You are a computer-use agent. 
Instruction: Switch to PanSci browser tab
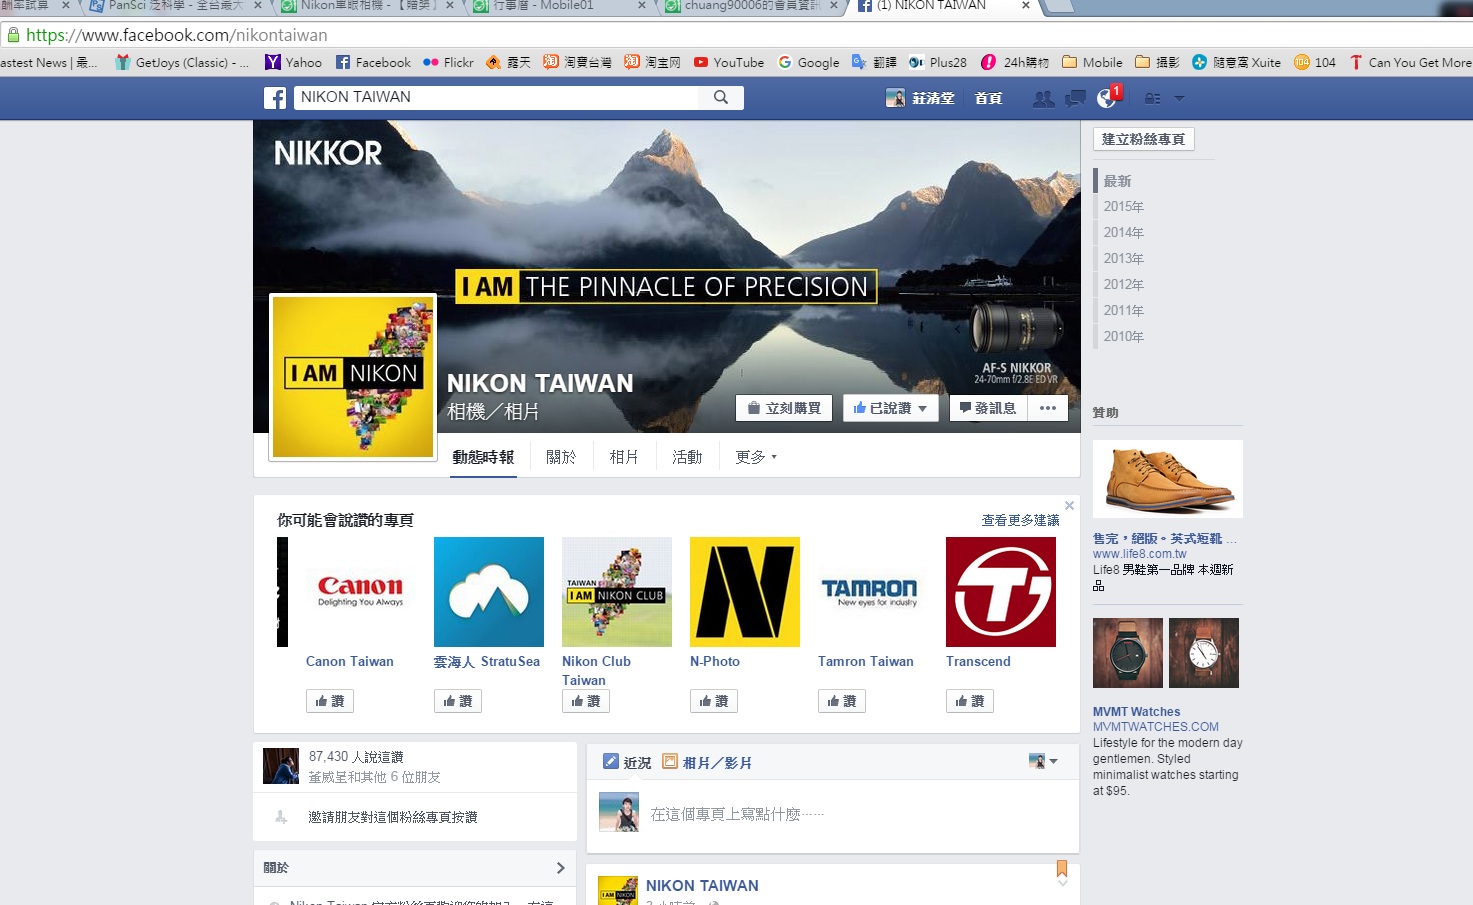coord(175,6)
